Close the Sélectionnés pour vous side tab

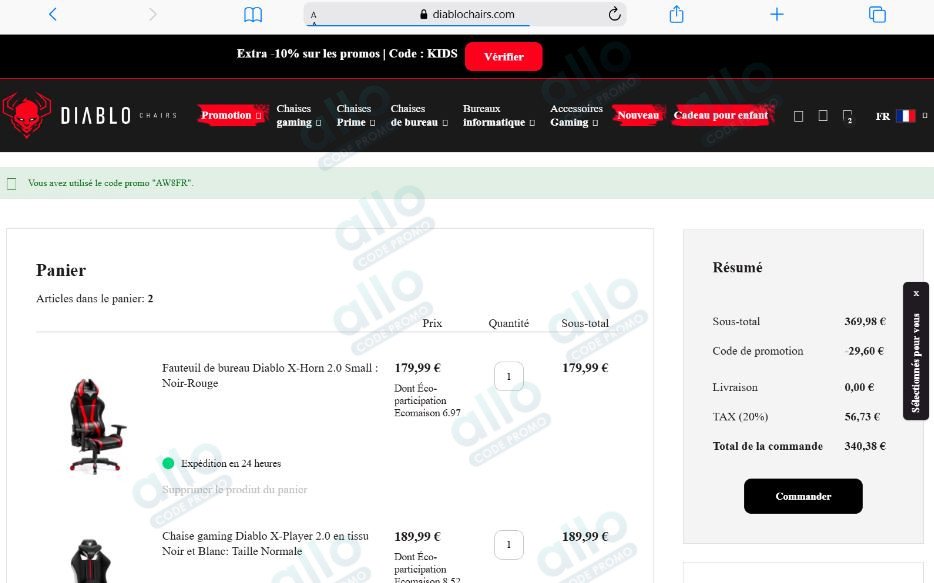pos(916,293)
